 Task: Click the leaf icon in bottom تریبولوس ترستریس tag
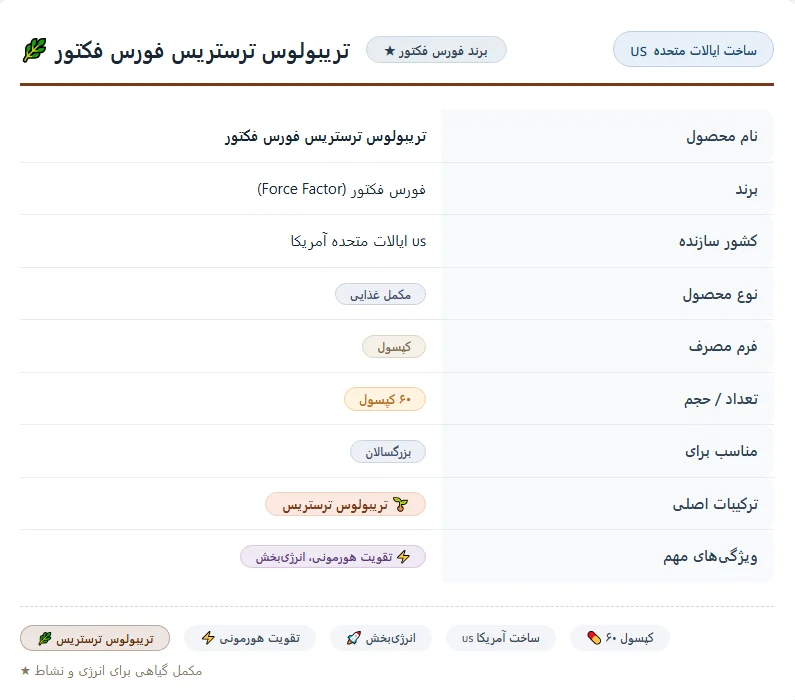45,639
